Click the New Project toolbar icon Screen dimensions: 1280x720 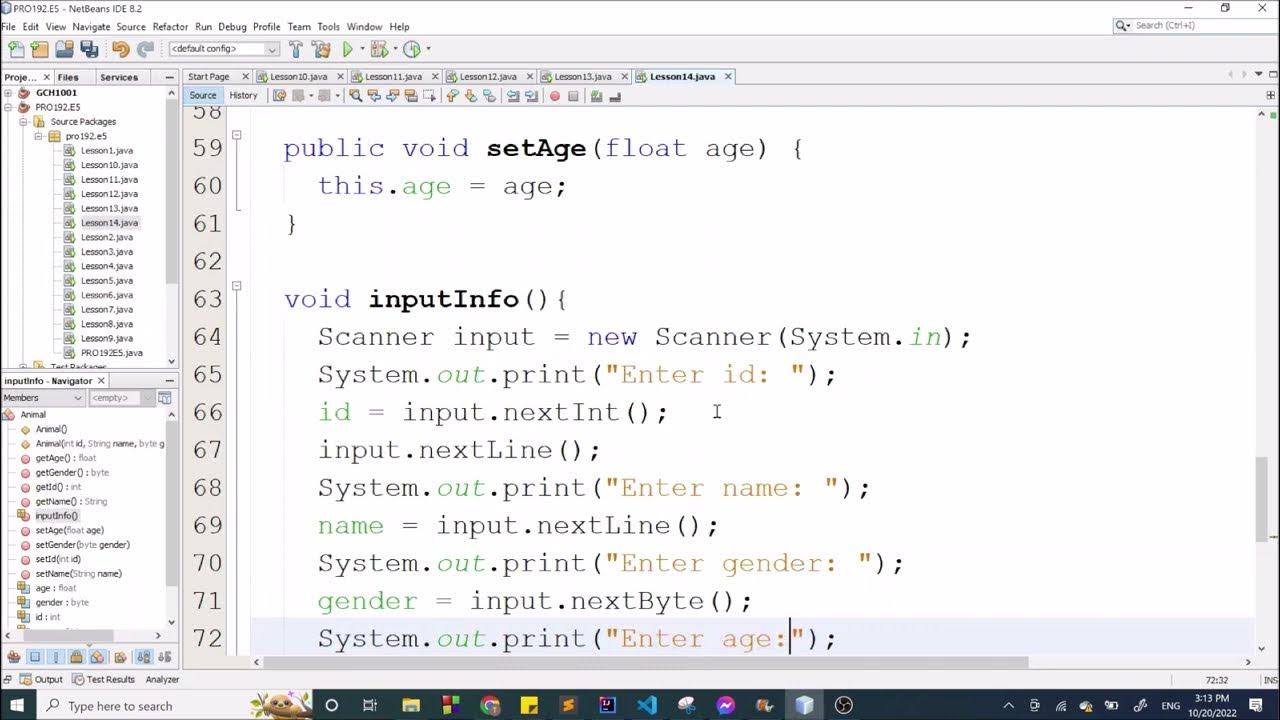(x=39, y=48)
